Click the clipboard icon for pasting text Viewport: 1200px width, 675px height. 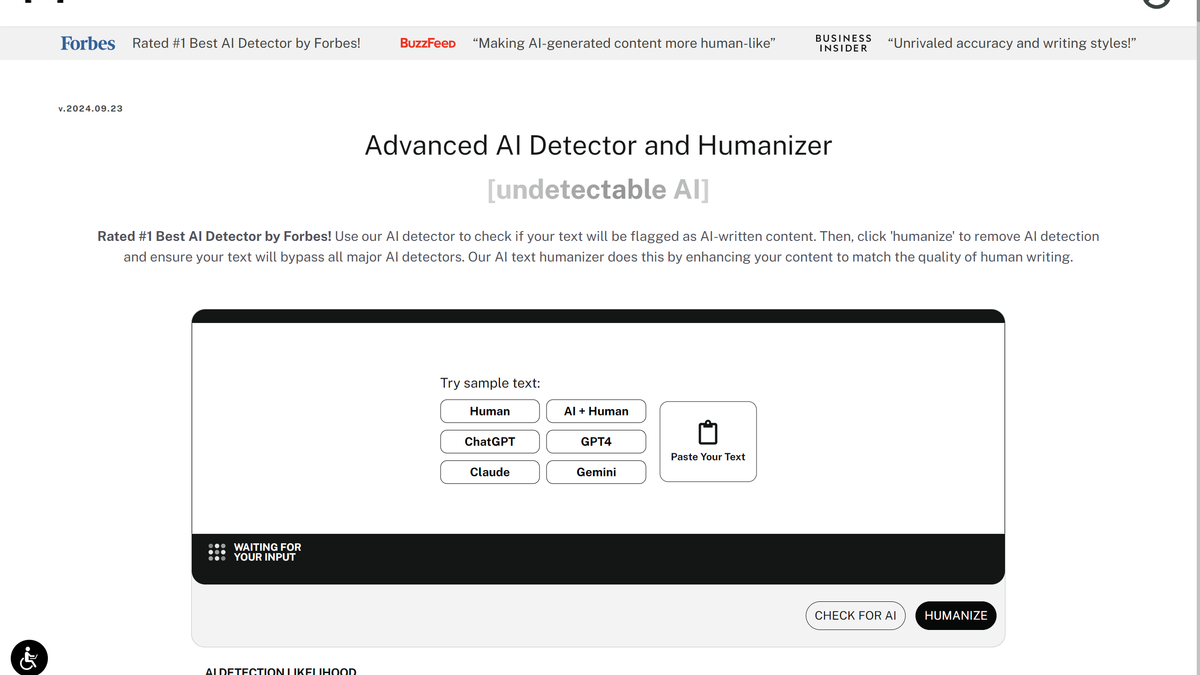coord(708,433)
